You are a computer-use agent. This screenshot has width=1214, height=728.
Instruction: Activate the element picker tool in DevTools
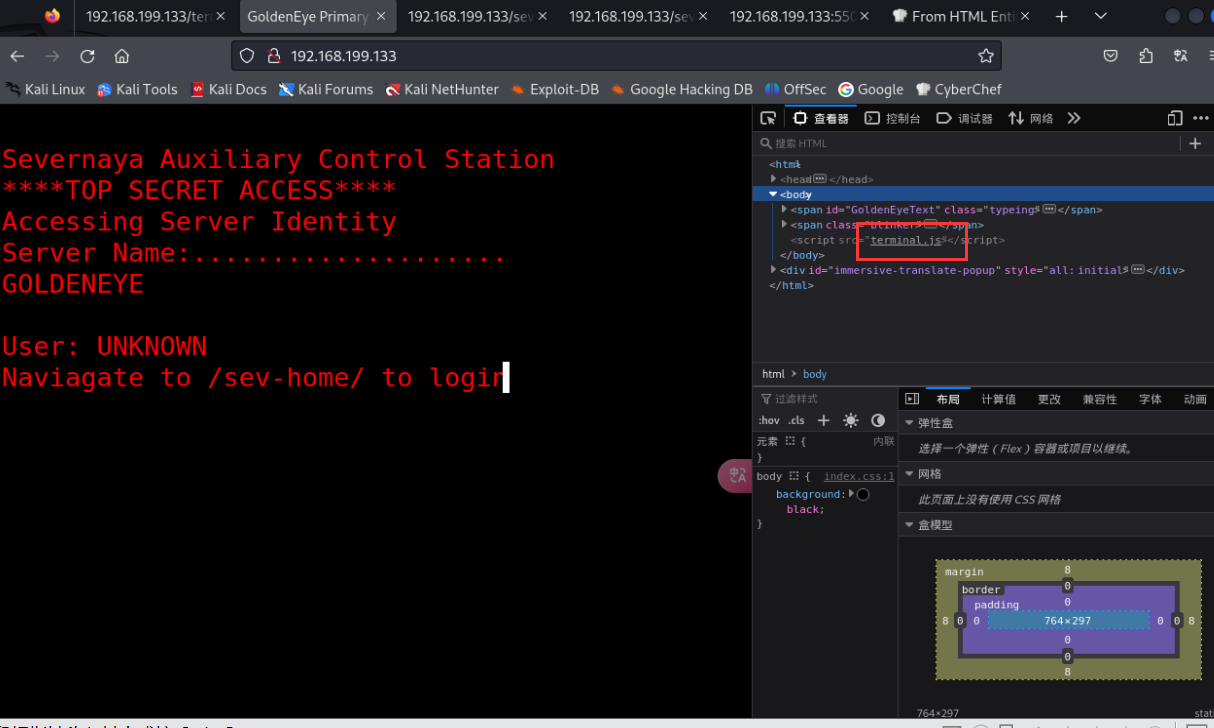(x=768, y=118)
